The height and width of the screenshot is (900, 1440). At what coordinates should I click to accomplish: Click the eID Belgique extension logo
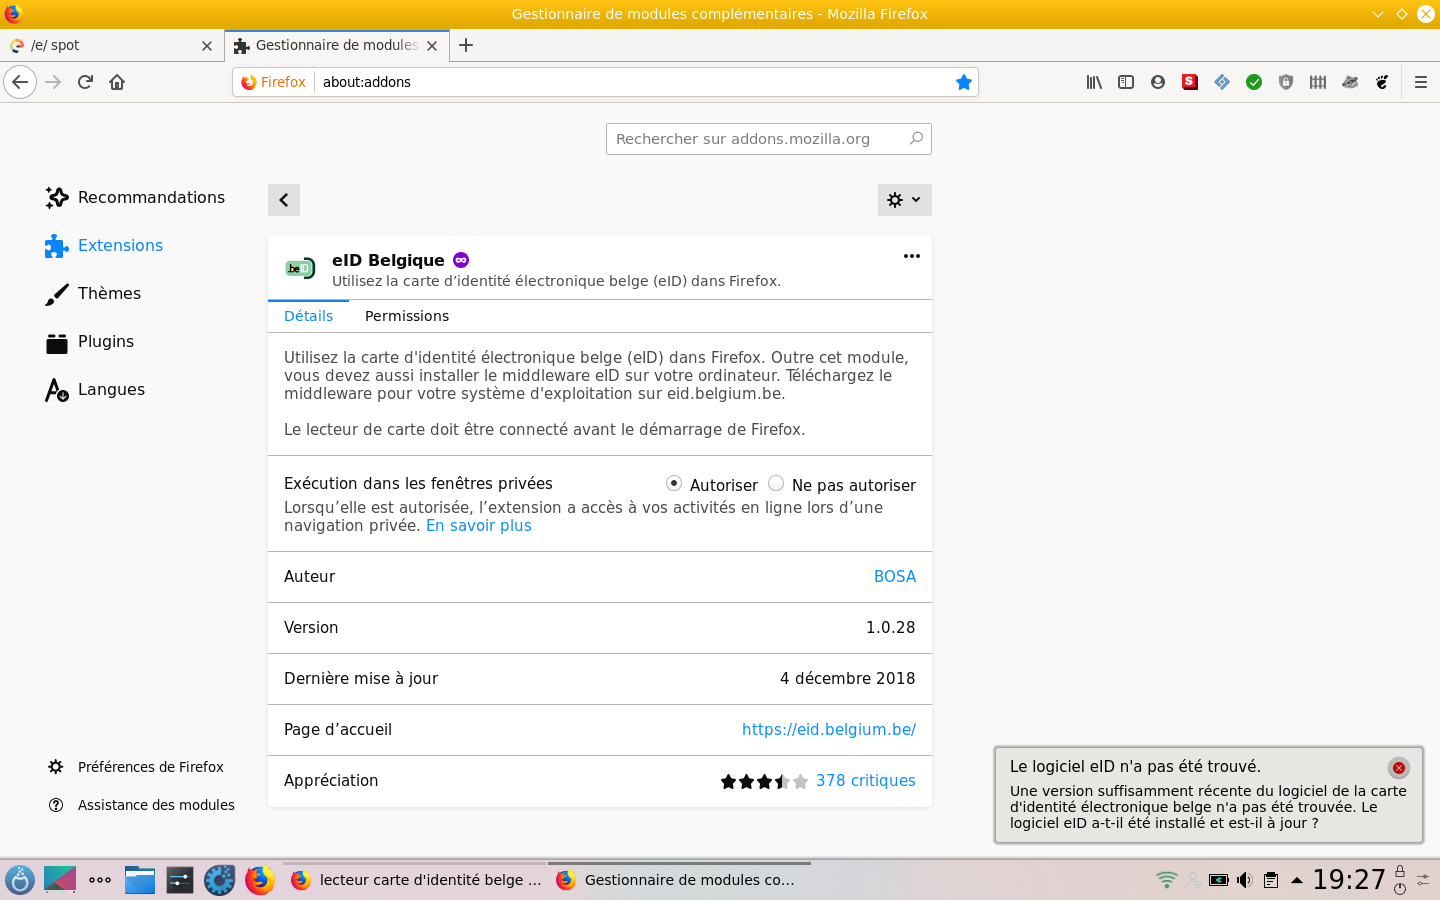pyautogui.click(x=300, y=268)
